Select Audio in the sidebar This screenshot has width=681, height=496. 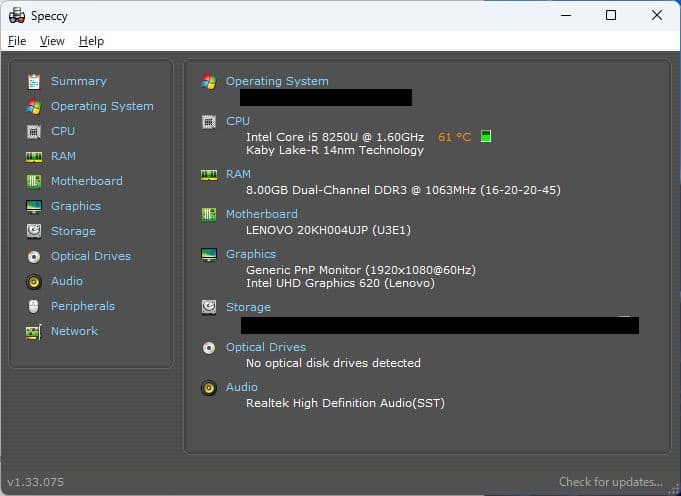(x=67, y=281)
